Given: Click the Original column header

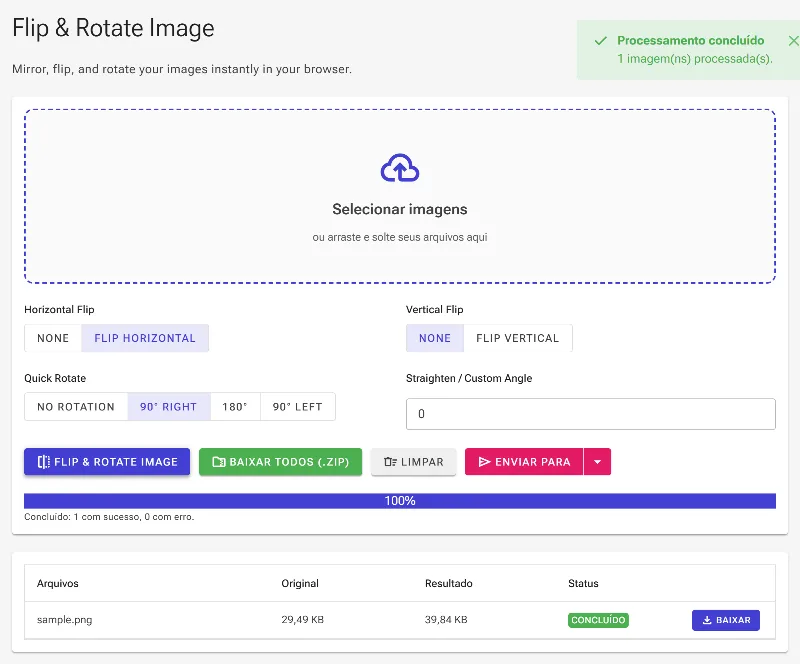Looking at the screenshot, I should click(300, 583).
